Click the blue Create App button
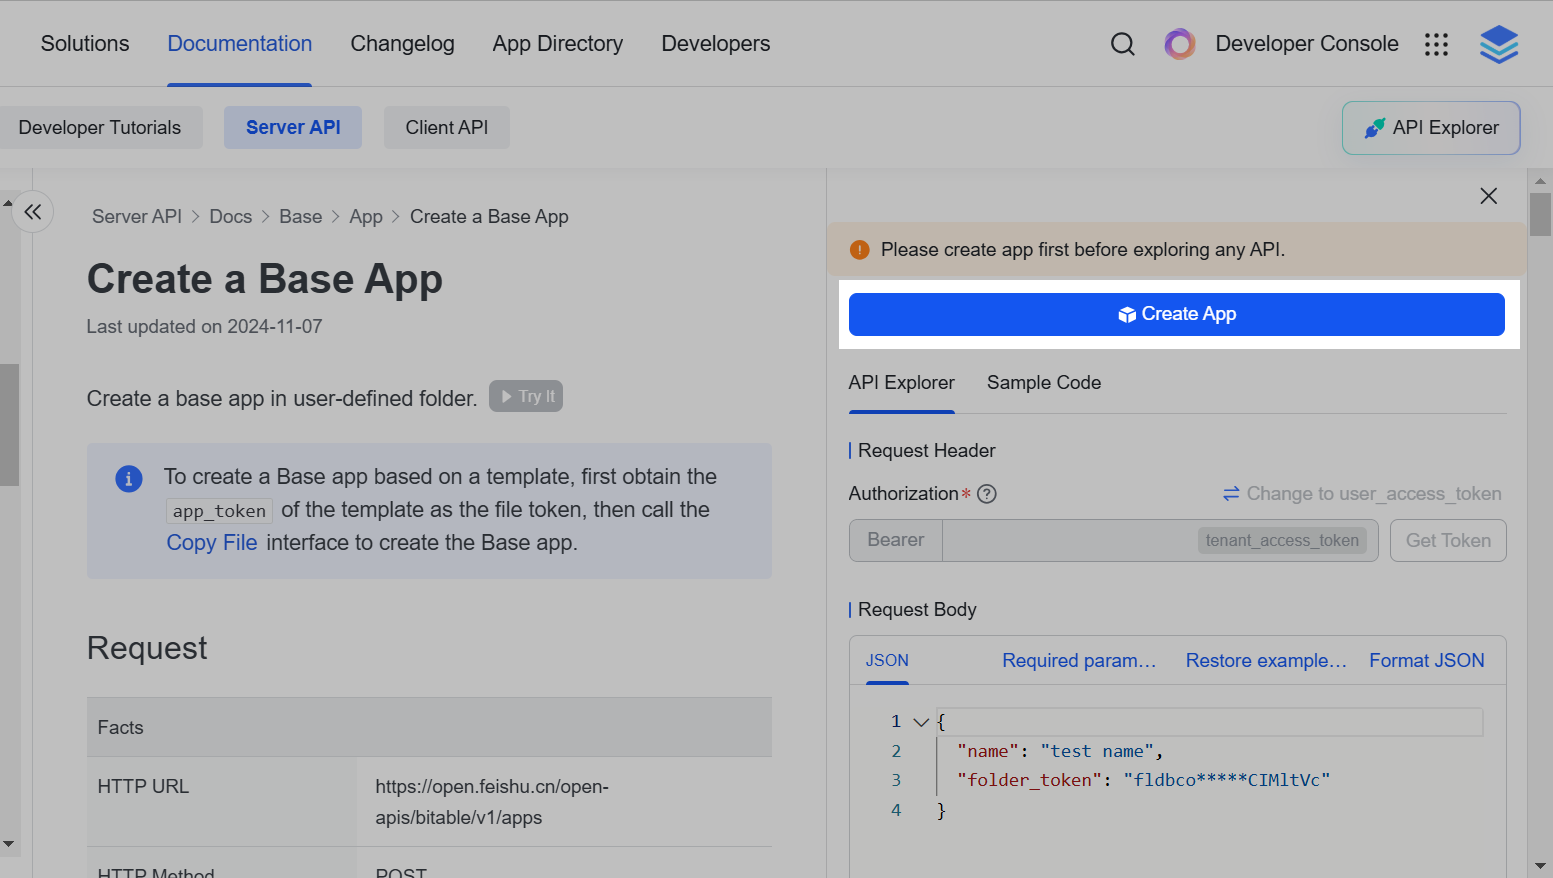 (1177, 314)
